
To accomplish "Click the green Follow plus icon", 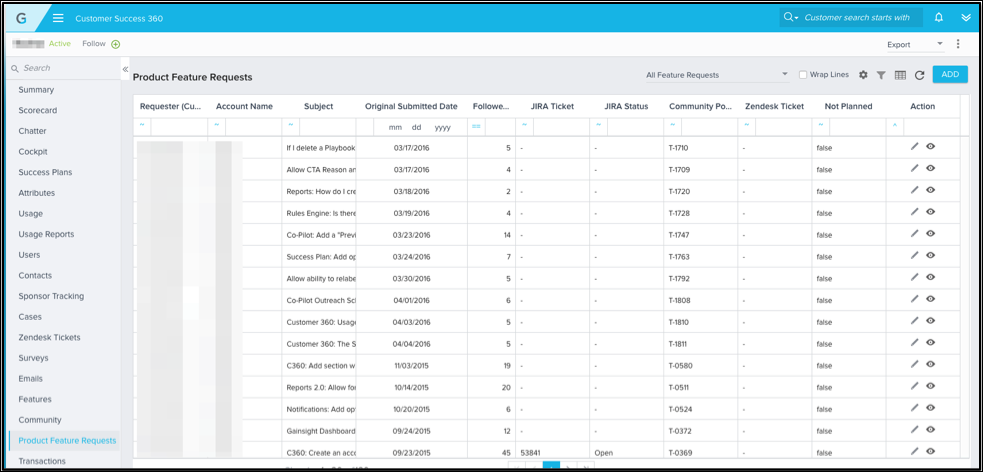I will (x=115, y=44).
